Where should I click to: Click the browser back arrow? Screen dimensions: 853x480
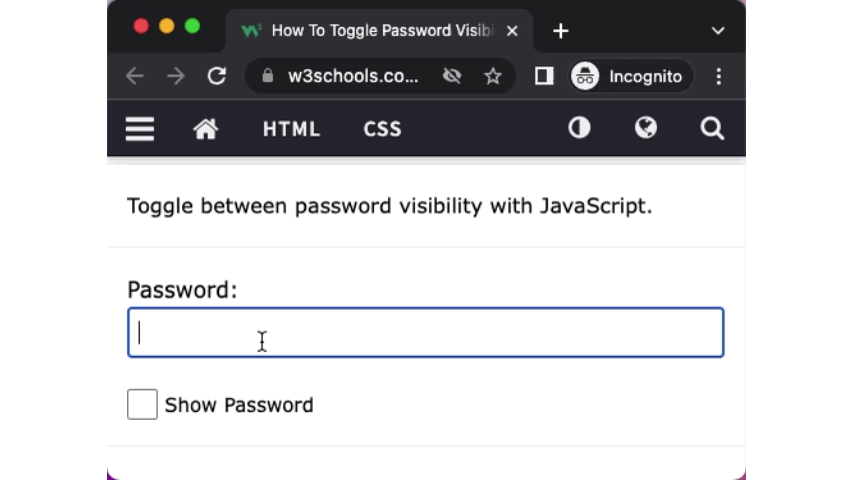135,76
